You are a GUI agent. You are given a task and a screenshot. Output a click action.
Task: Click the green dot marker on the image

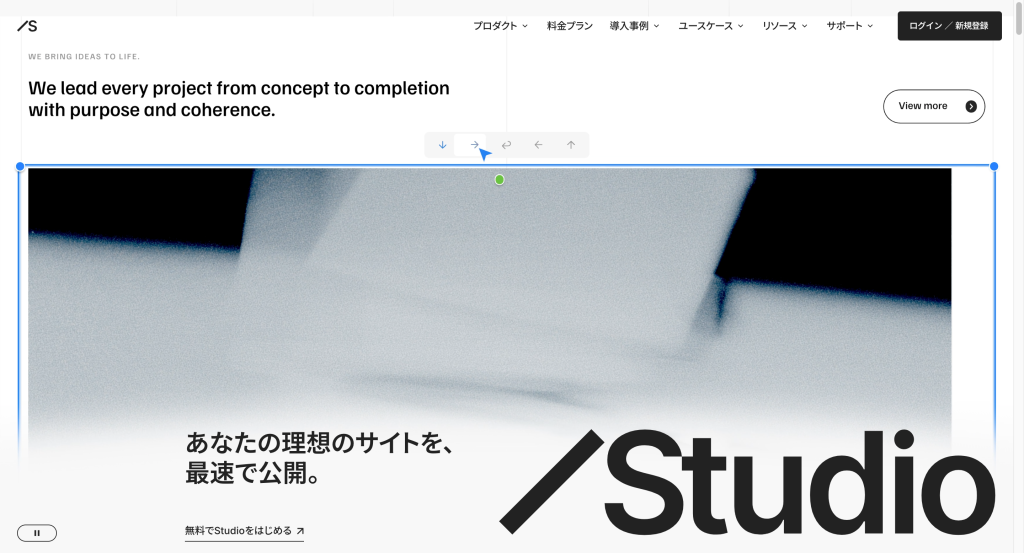pos(500,180)
